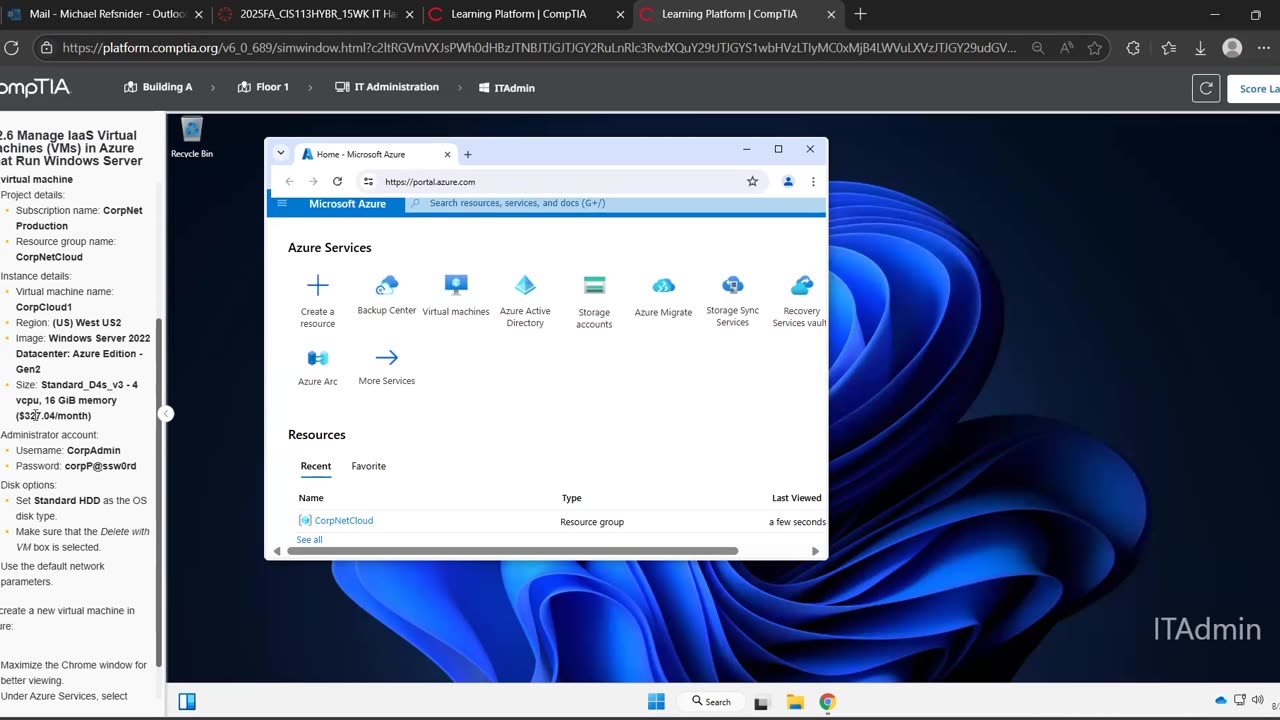Screen dimensions: 1280x720
Task: Click the Chrome reload button in Azure window
Action: 337,181
